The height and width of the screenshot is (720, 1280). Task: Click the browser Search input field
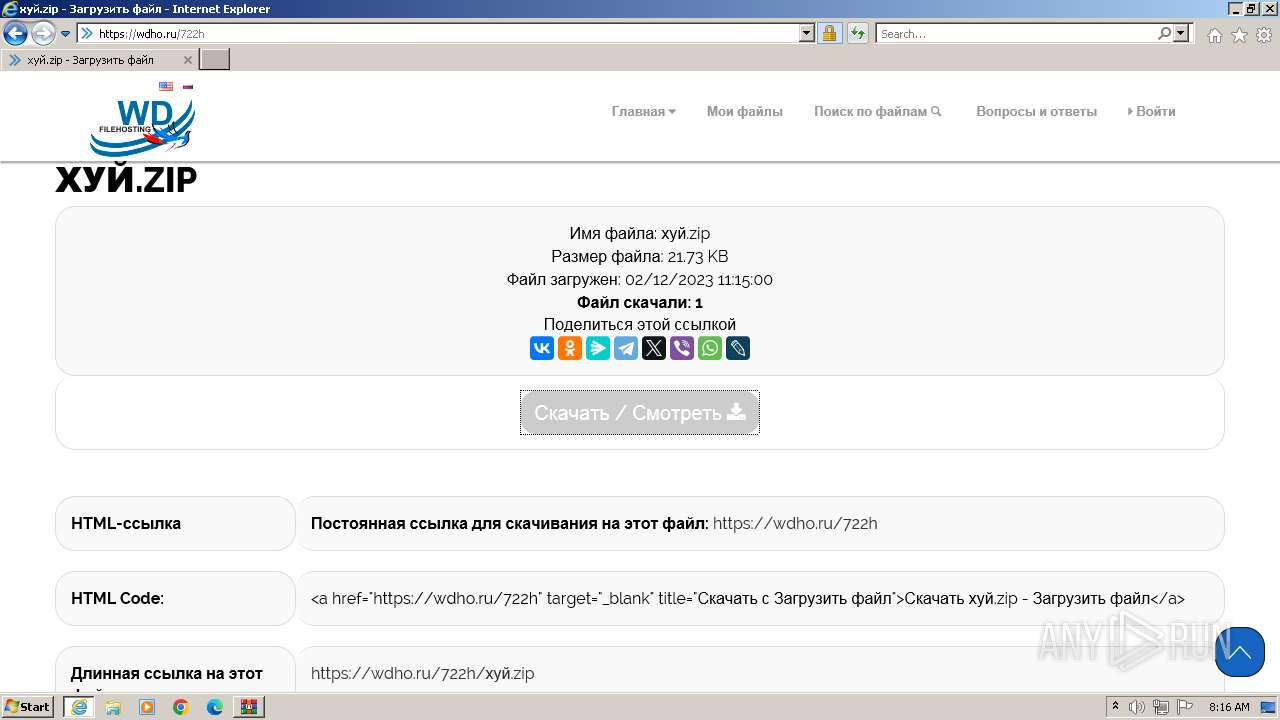click(x=1016, y=34)
